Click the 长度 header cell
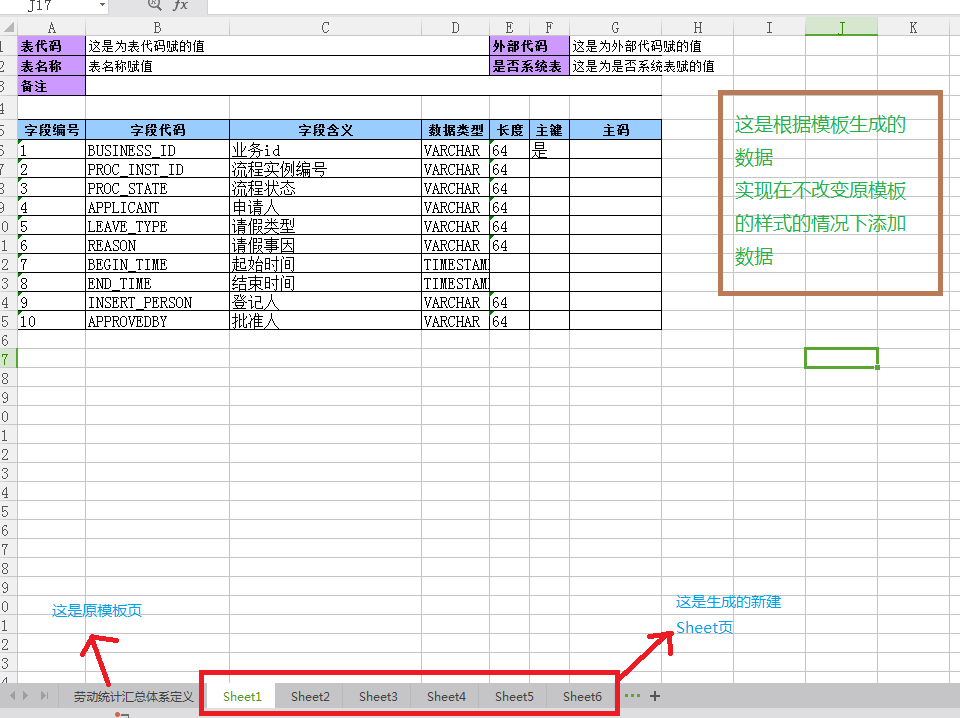This screenshot has height=718, width=960. [509, 130]
